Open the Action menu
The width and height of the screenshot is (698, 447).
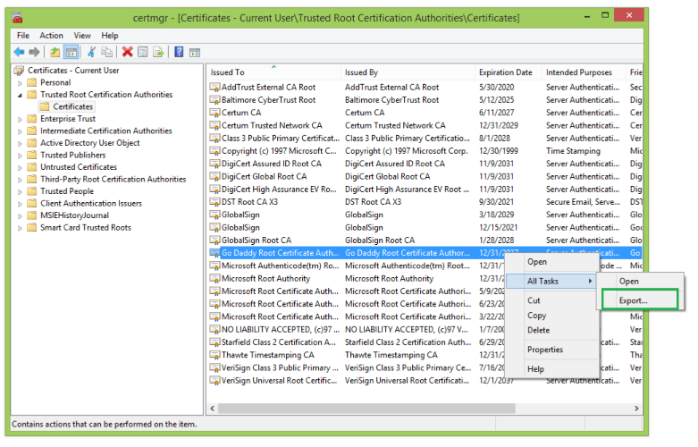click(51, 36)
